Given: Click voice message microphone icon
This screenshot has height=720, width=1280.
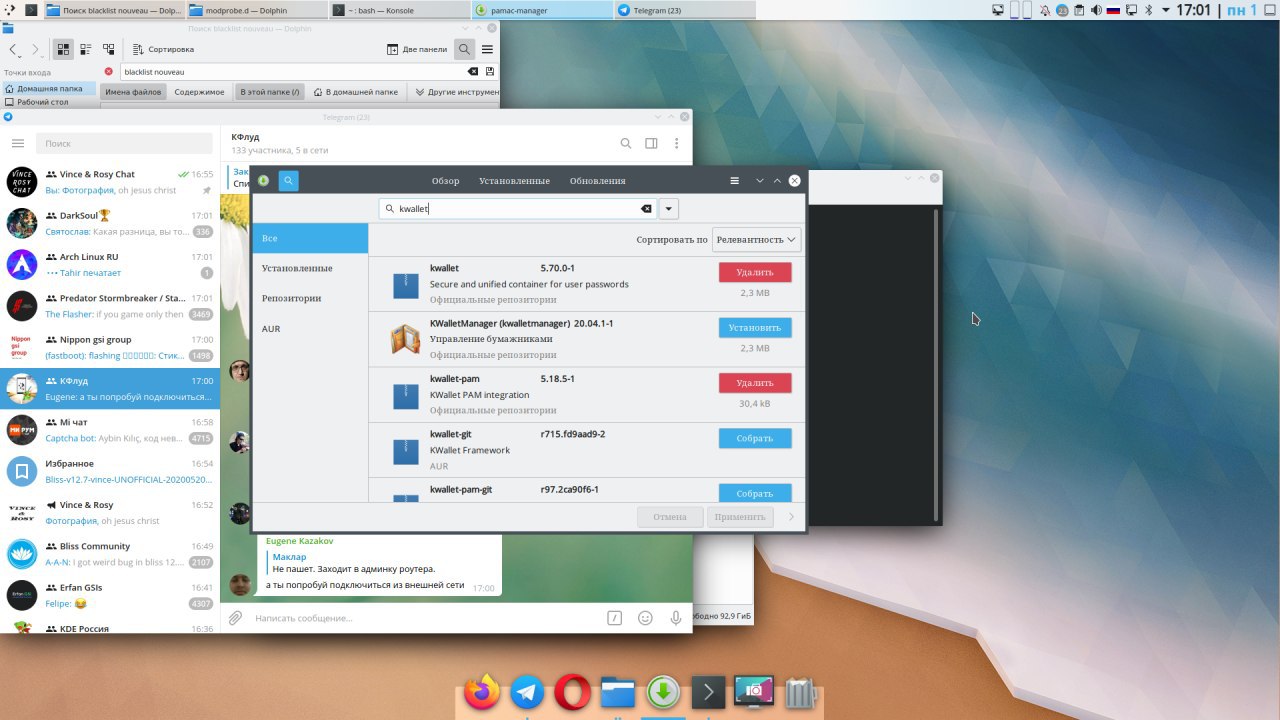Looking at the screenshot, I should coord(676,618).
